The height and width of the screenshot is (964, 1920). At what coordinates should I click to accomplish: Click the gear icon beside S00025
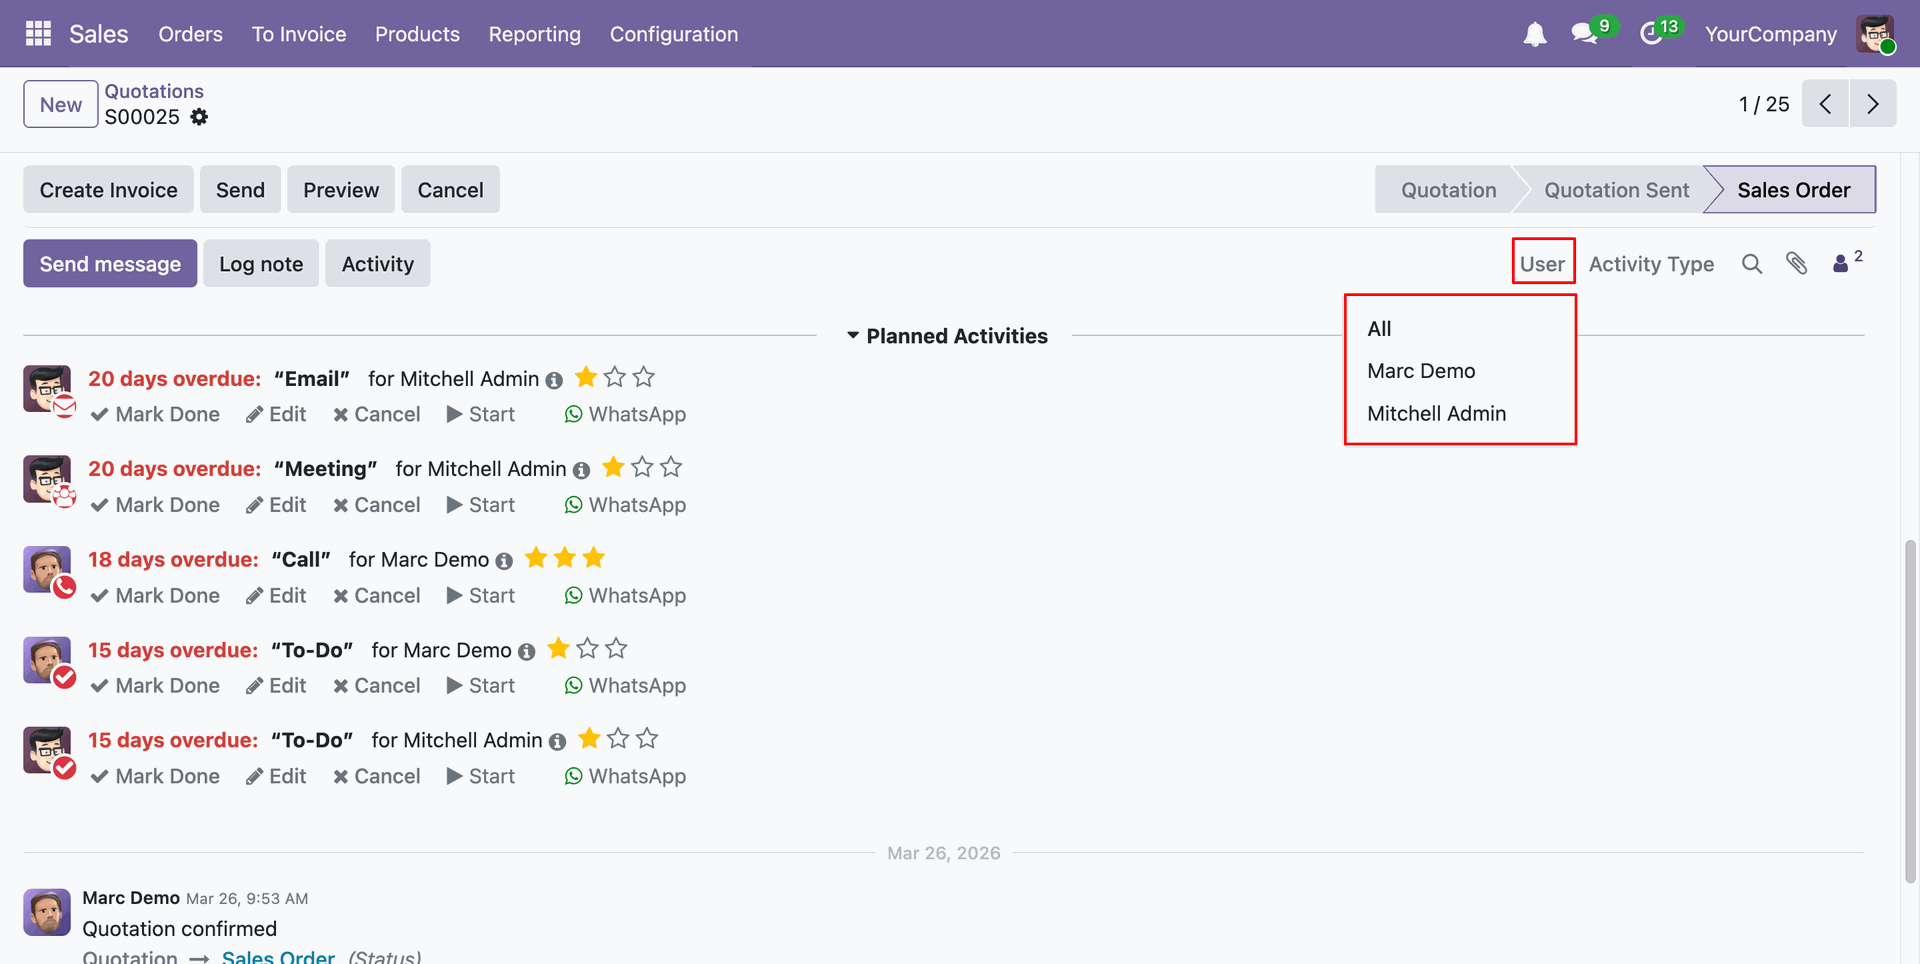tap(199, 117)
